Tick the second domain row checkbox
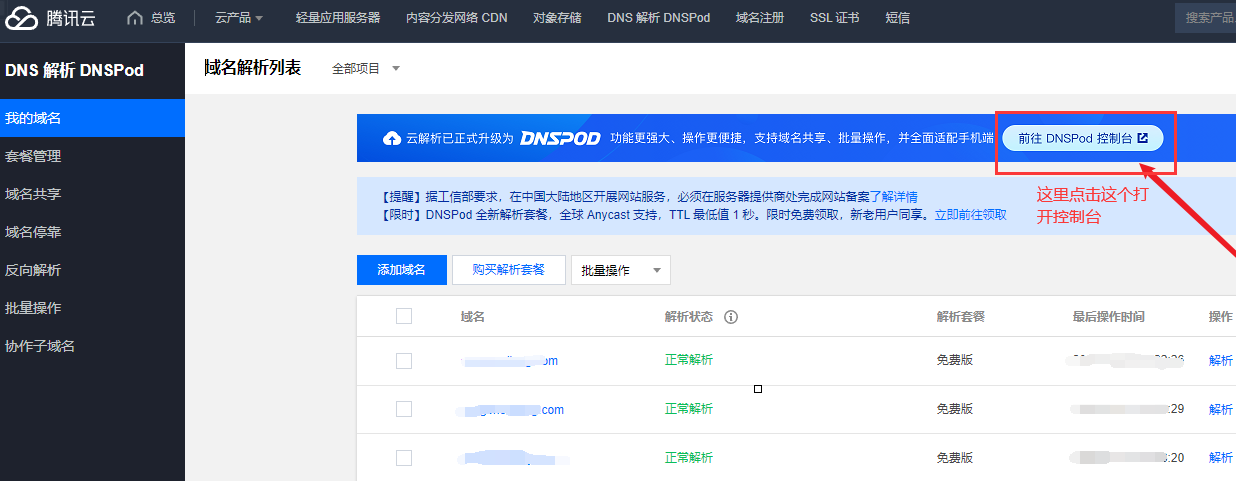Screen dimensions: 1236x481 404,409
